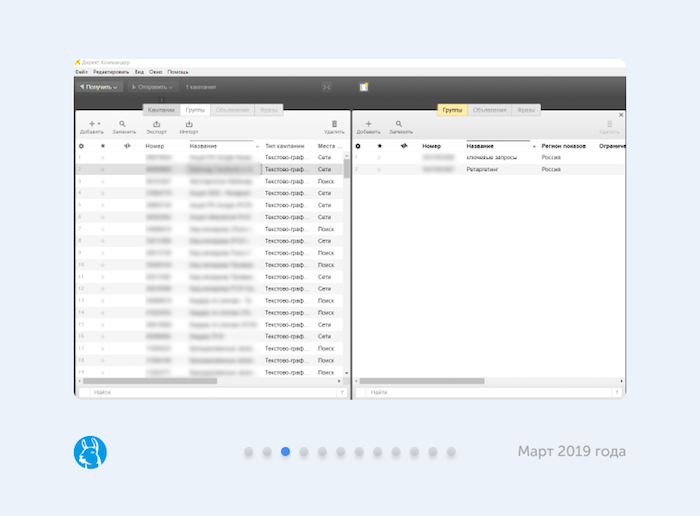Image resolution: width=700 pixels, height=516 pixels.
Task: Toggle the favorite star in left row 8
Action: click(x=103, y=241)
